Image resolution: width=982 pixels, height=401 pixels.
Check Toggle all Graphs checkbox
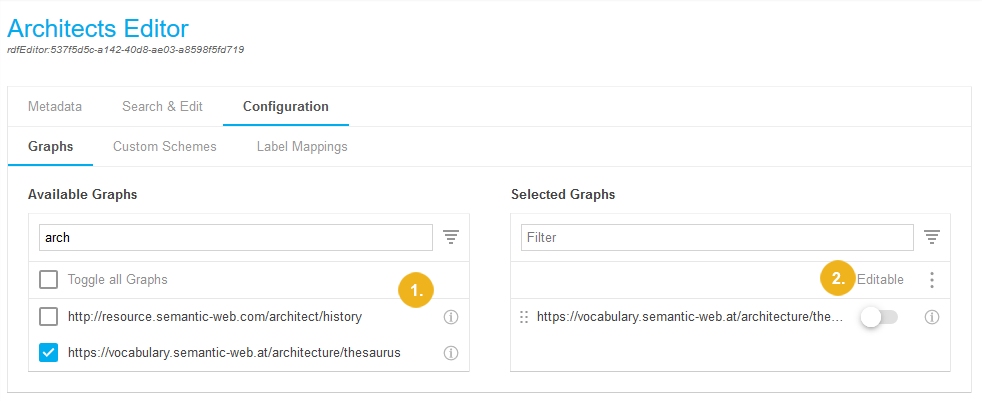point(48,280)
